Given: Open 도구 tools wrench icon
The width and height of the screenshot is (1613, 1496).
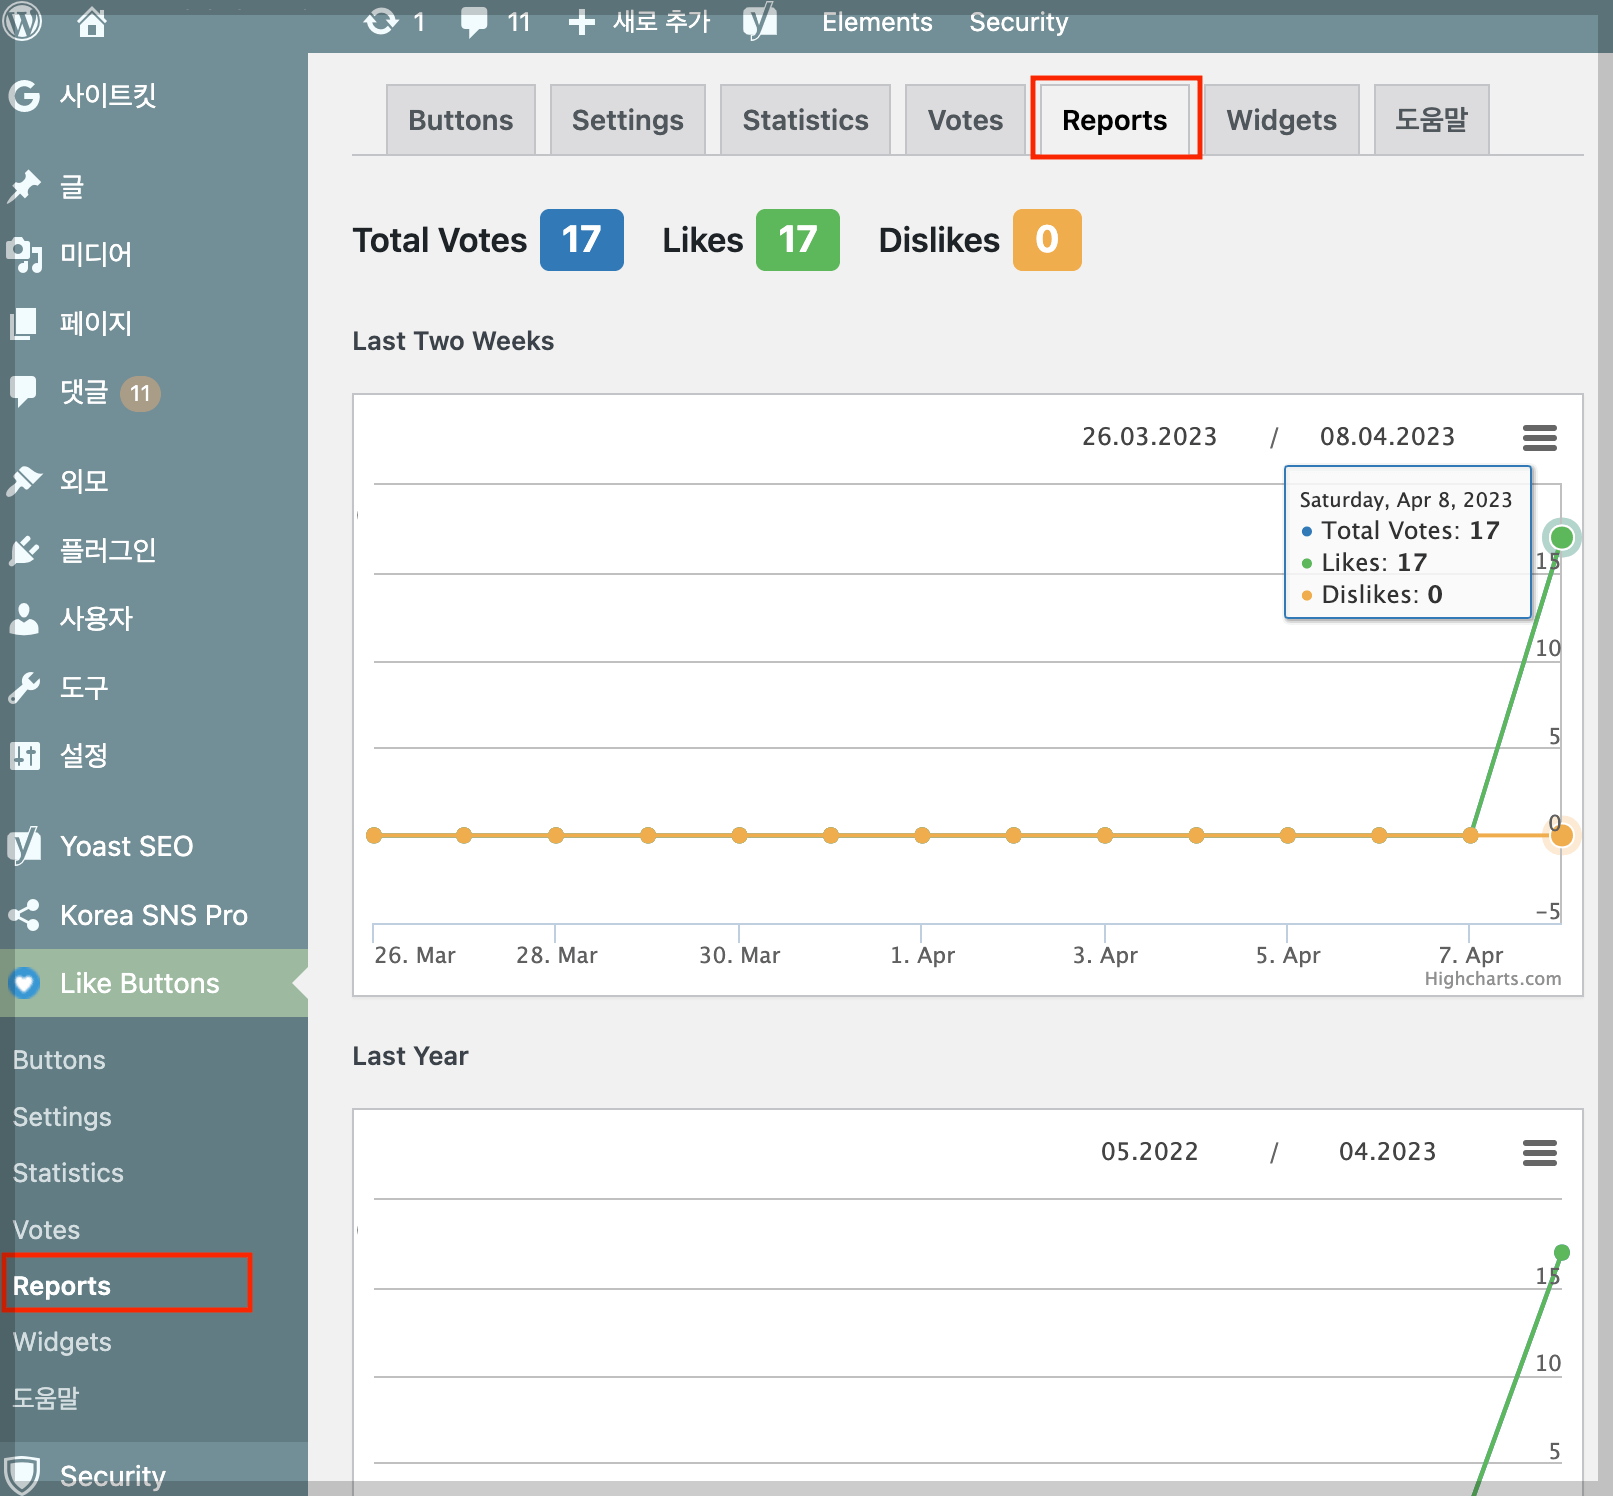Looking at the screenshot, I should click(x=24, y=687).
